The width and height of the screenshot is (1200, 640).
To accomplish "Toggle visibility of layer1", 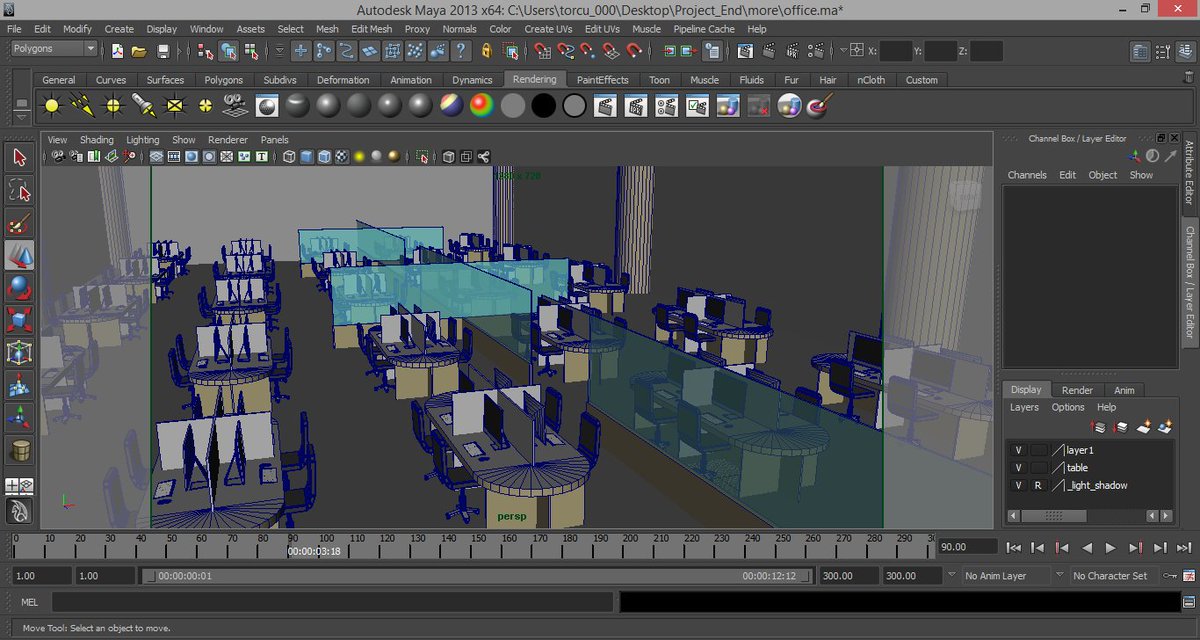I will (x=1018, y=450).
